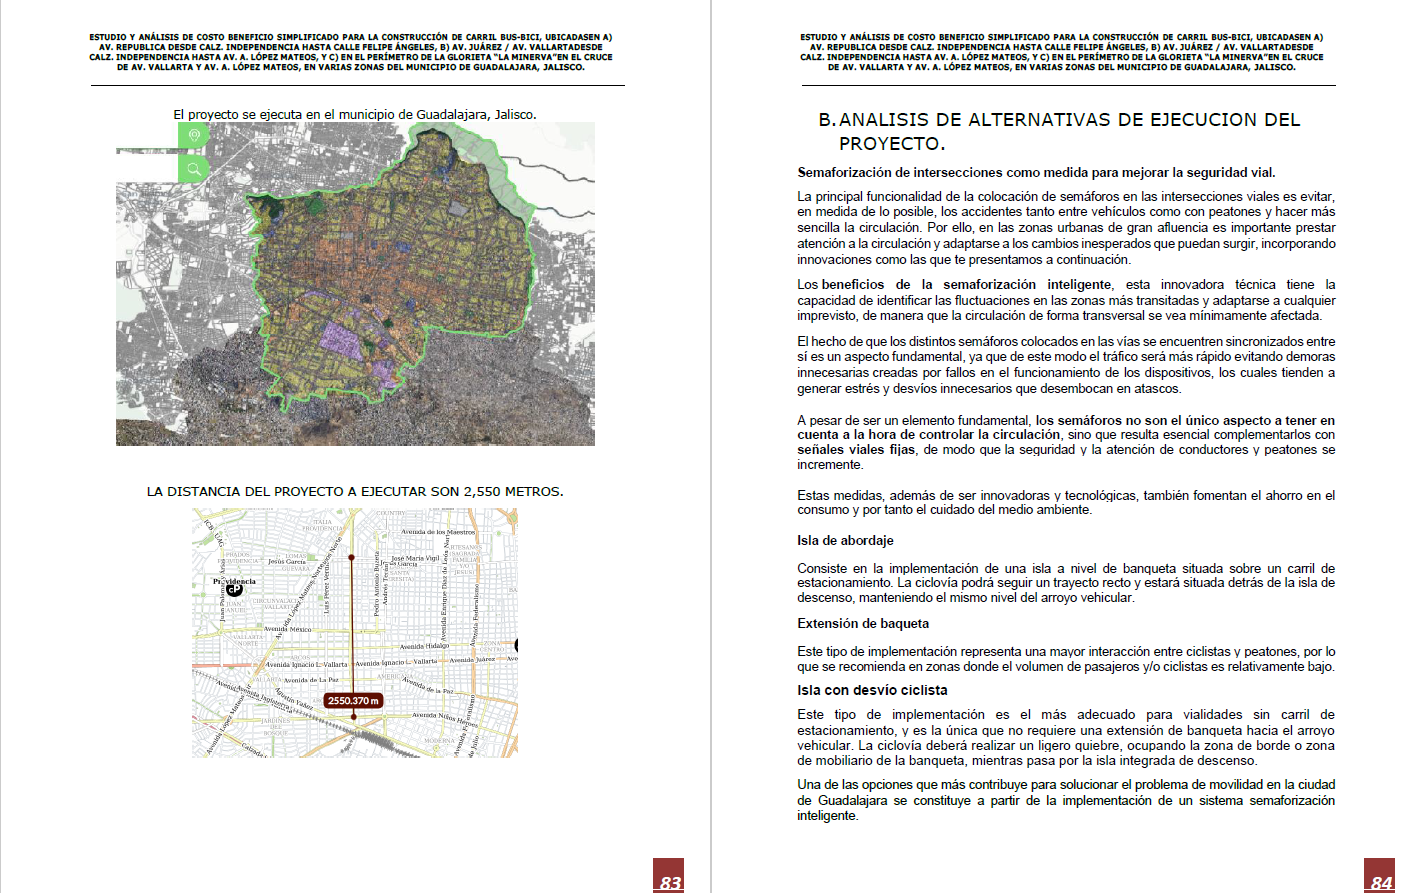Click the top endpoint dot of measurement line
The width and height of the screenshot is (1412, 893).
351,557
